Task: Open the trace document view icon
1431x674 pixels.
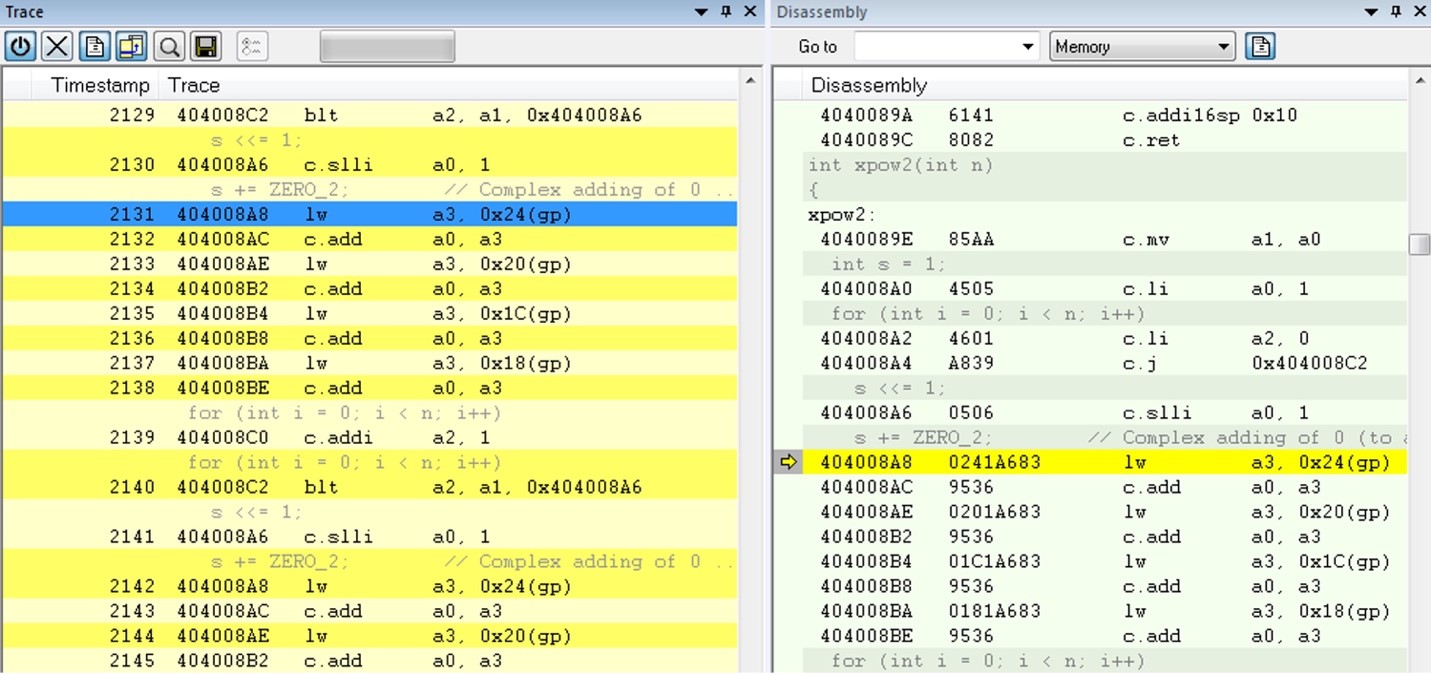Action: (92, 45)
